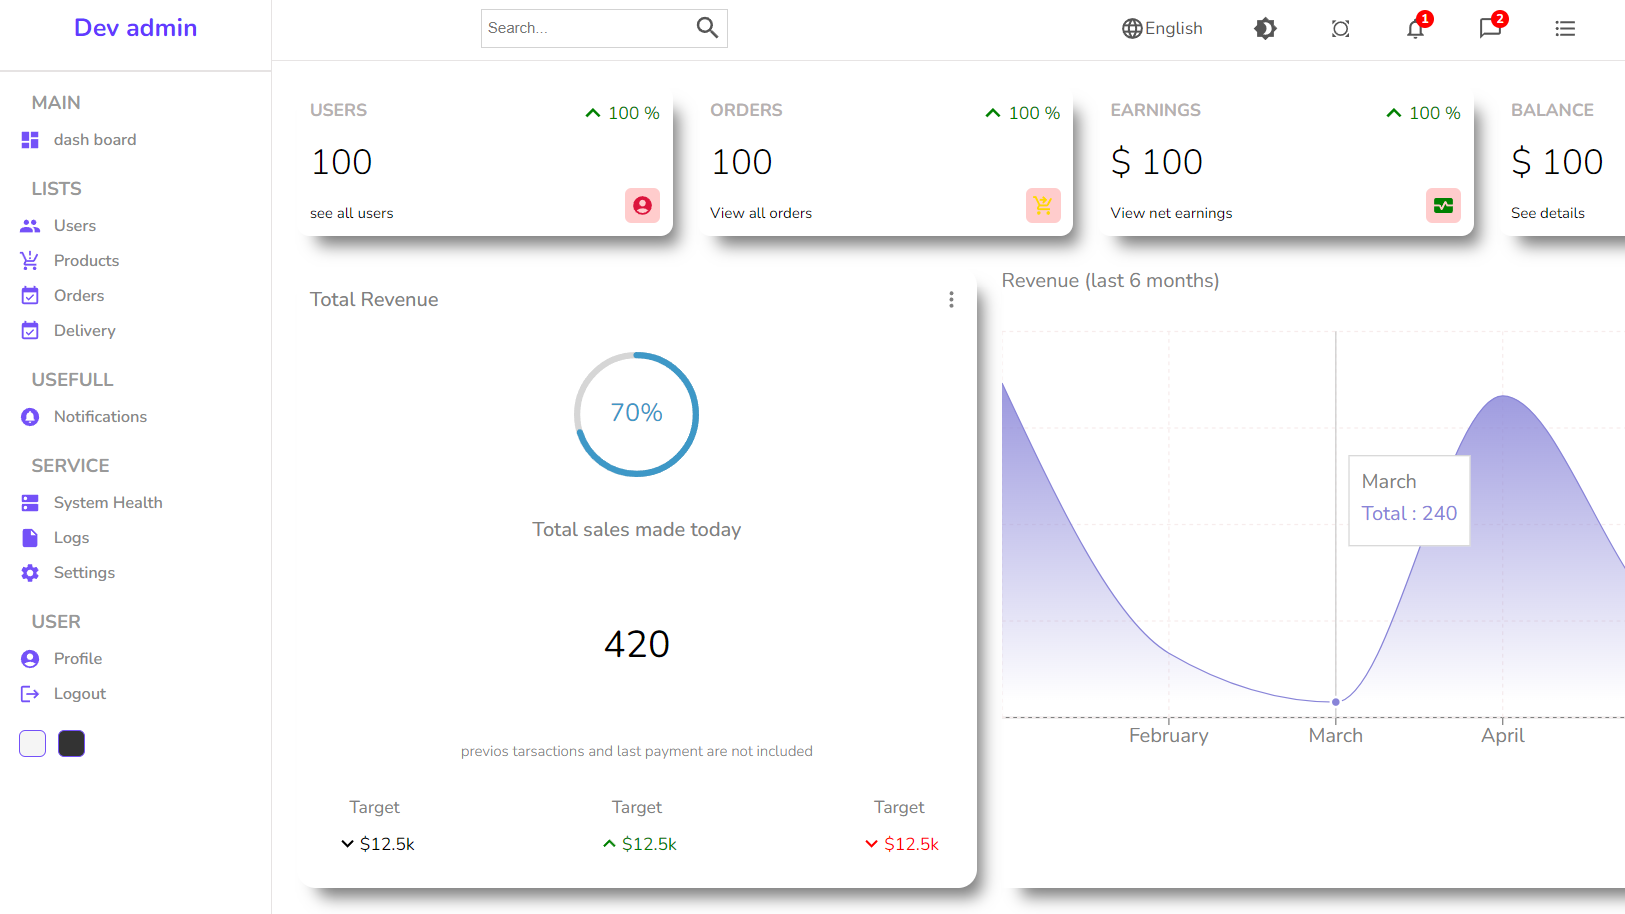Click the user icon in Users card

click(x=642, y=205)
